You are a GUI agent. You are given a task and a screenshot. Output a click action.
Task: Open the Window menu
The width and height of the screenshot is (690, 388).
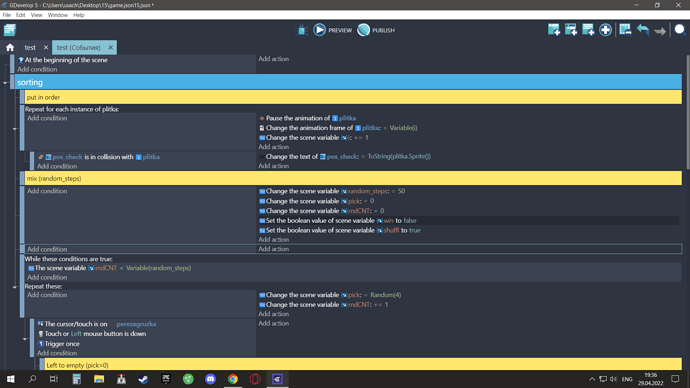coord(58,15)
